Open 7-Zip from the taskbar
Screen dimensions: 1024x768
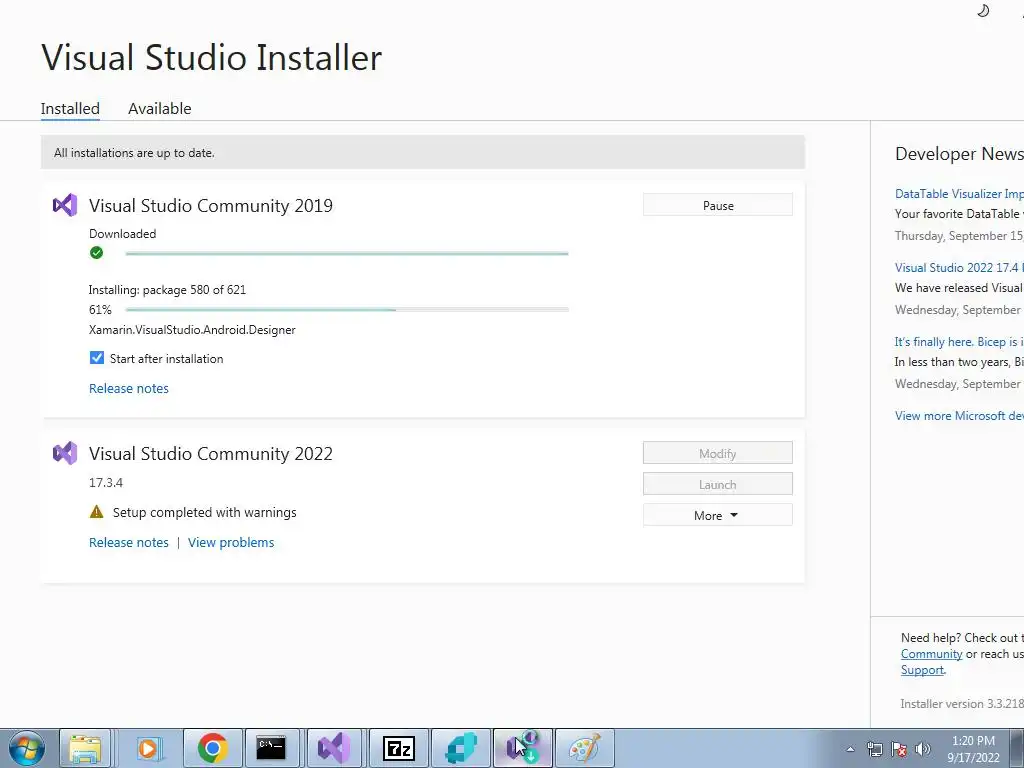398,748
